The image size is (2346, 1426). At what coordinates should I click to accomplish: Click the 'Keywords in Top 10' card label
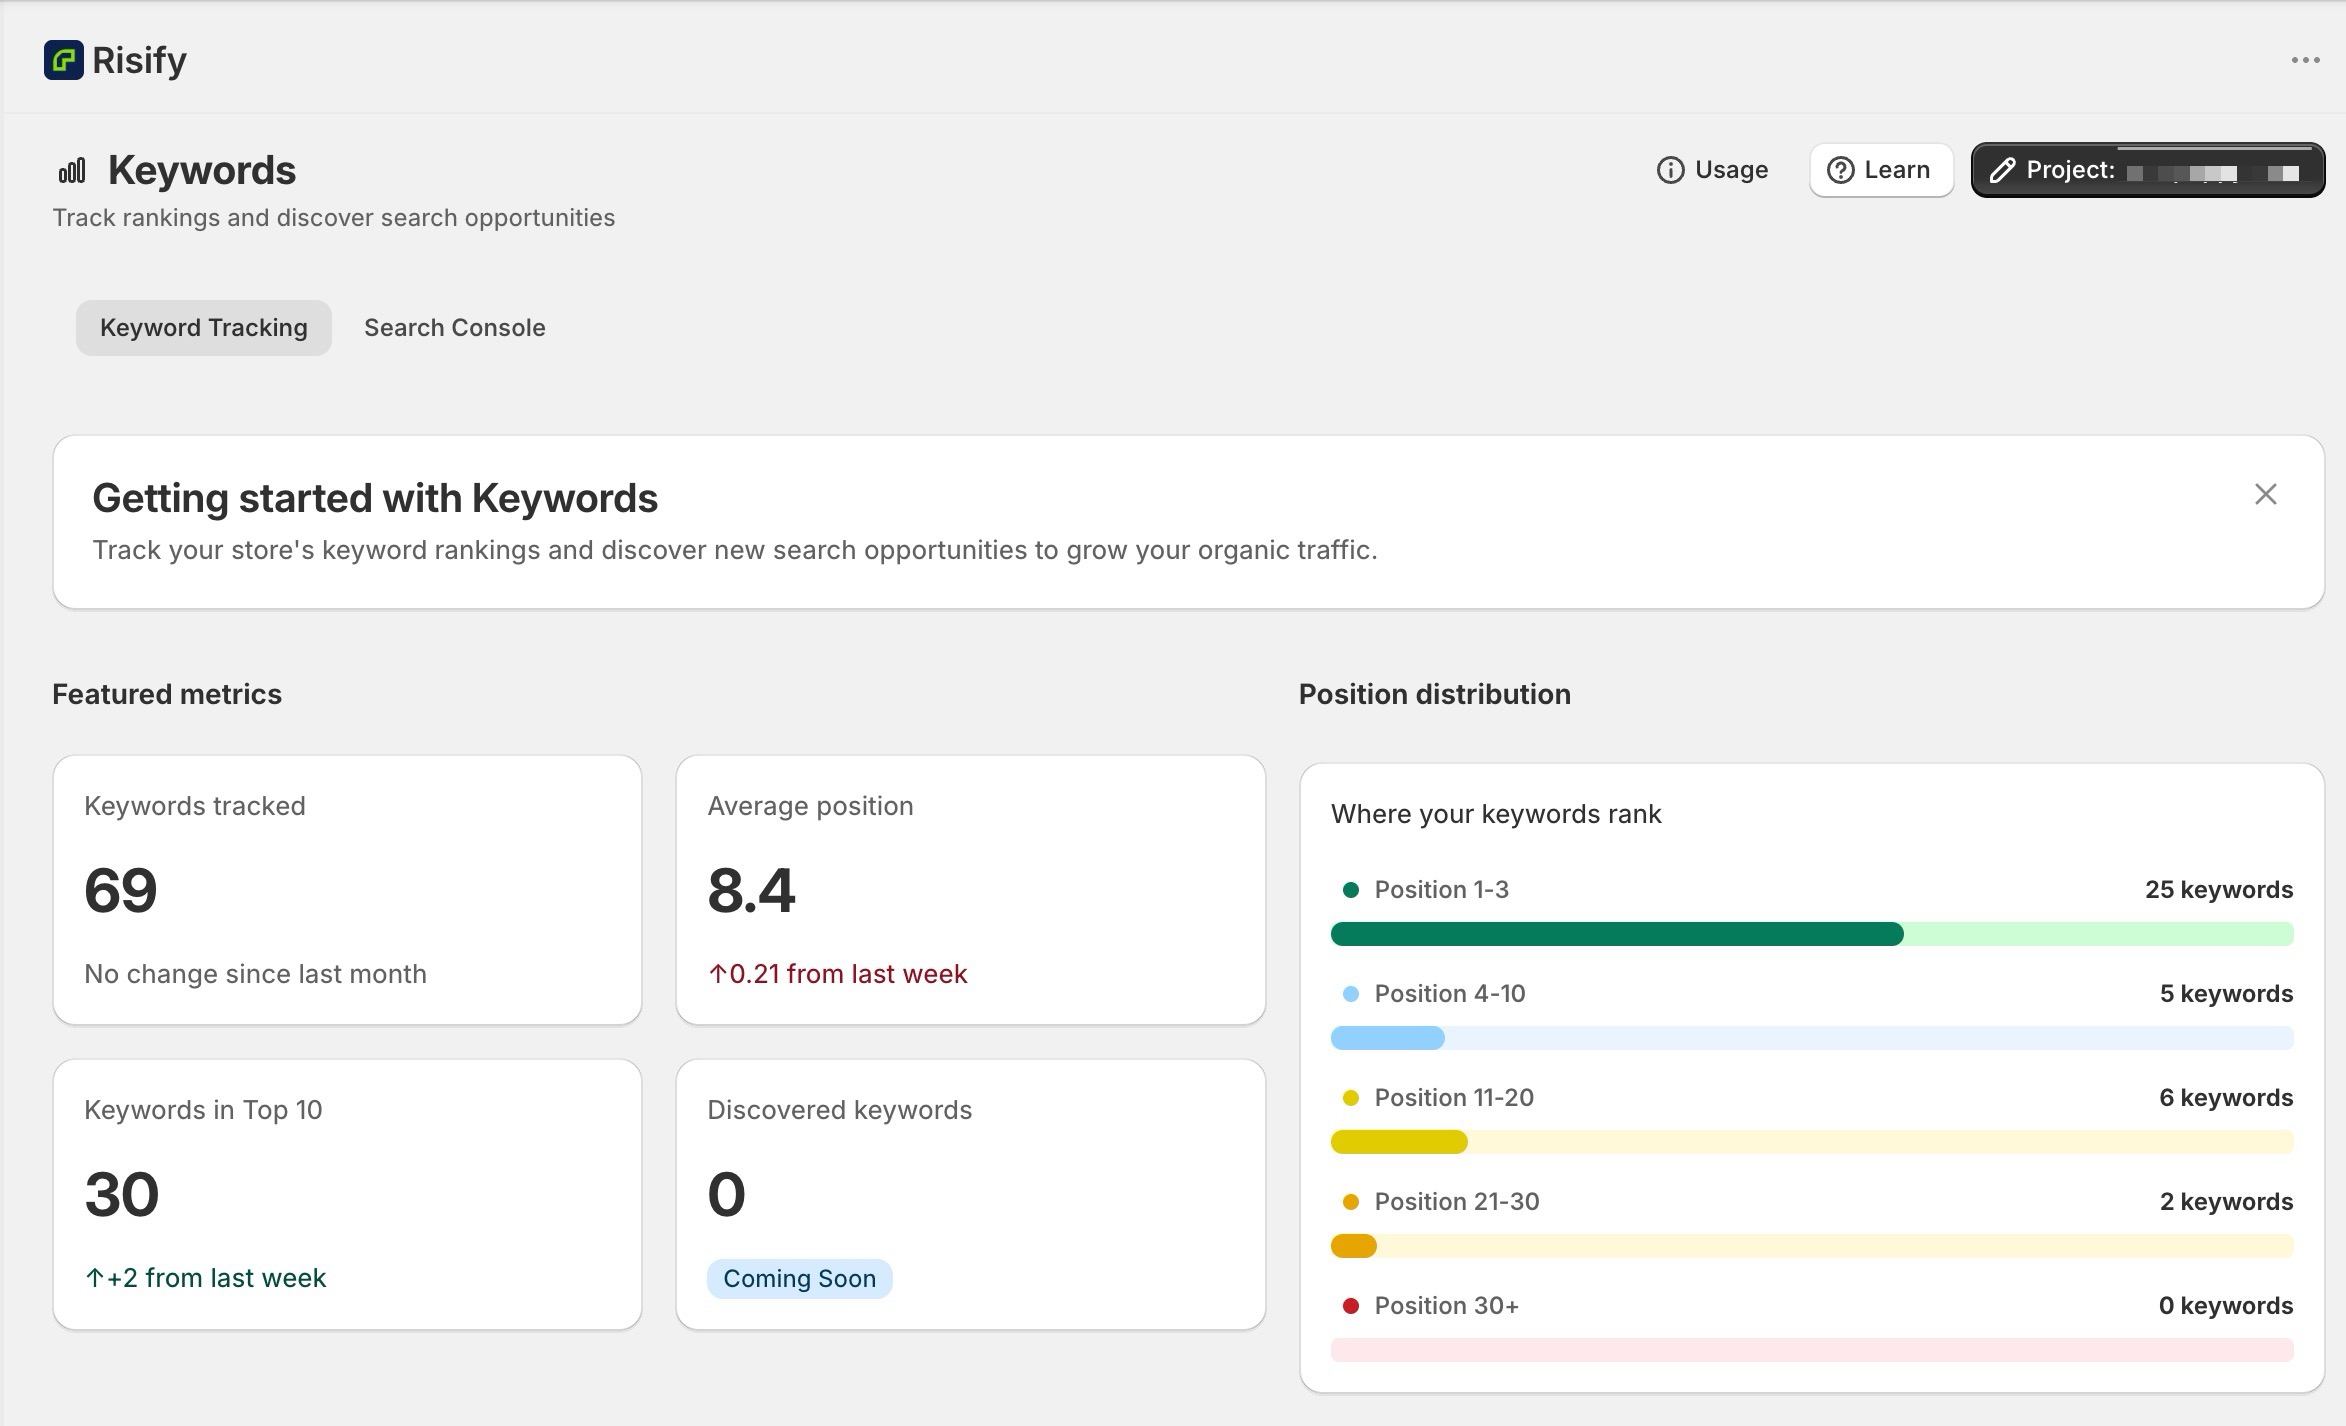coord(203,1110)
